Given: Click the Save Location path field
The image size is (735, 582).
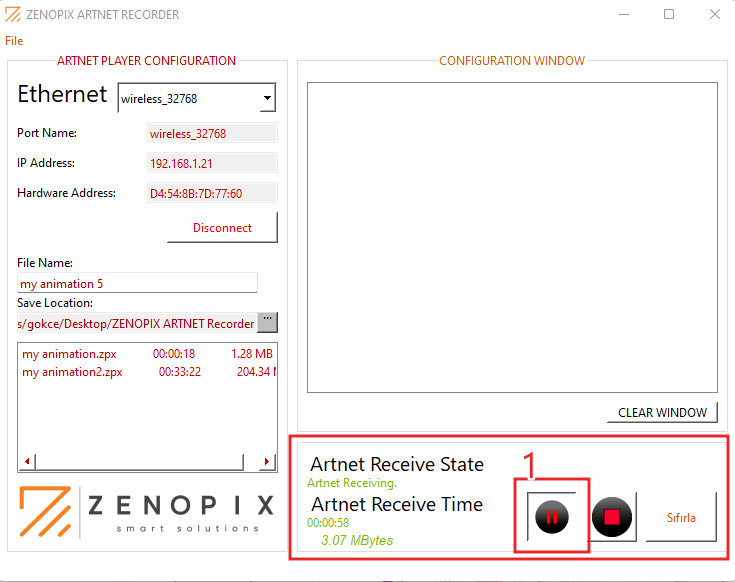Looking at the screenshot, I should [x=136, y=323].
